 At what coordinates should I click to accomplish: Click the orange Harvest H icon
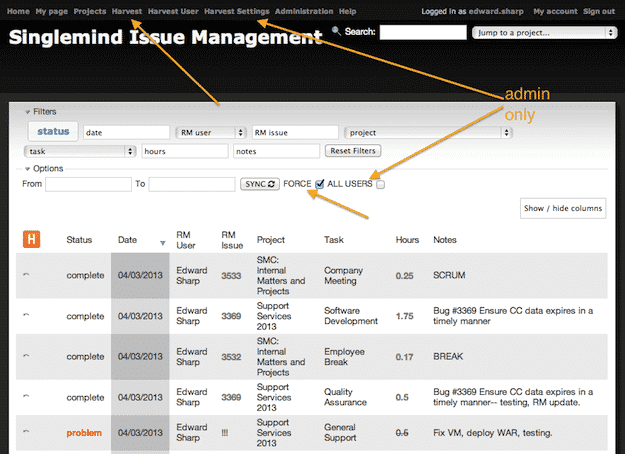pyautogui.click(x=31, y=239)
